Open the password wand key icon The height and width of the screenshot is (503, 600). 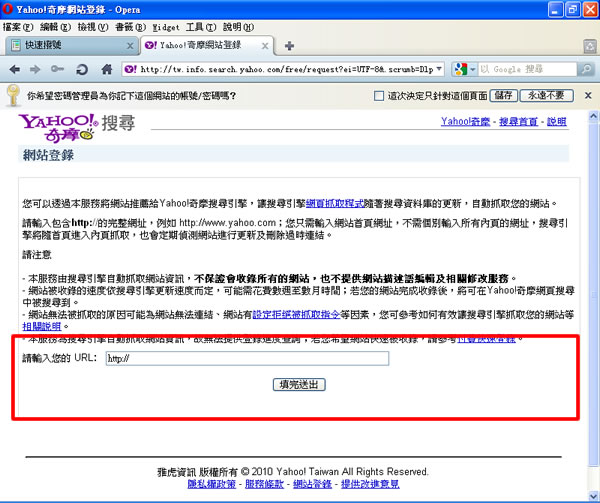click(x=57, y=69)
